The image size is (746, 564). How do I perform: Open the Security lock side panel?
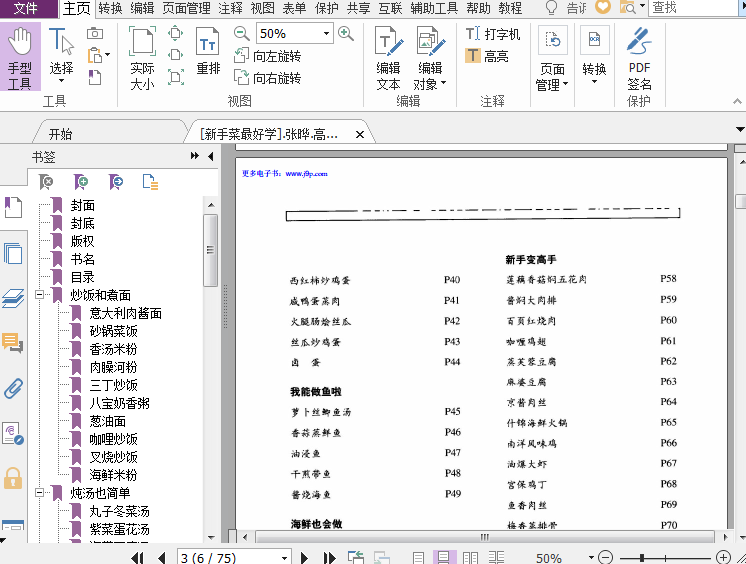point(13,478)
